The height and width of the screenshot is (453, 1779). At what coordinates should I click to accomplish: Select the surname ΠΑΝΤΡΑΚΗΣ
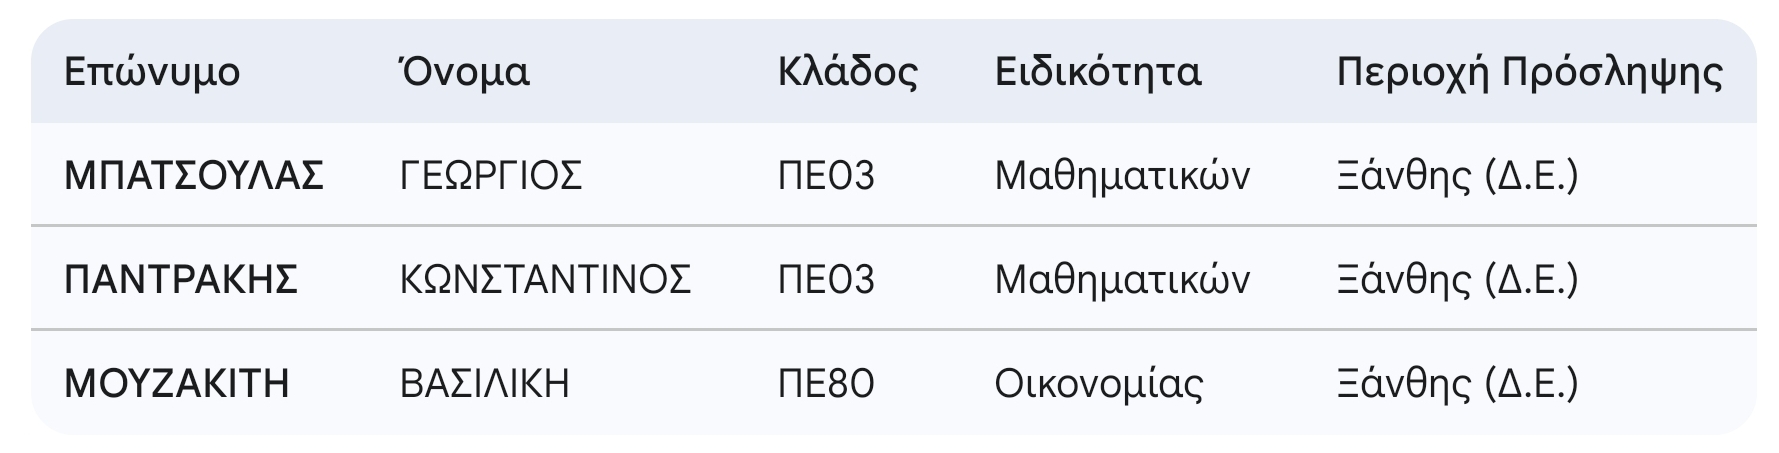pos(181,280)
